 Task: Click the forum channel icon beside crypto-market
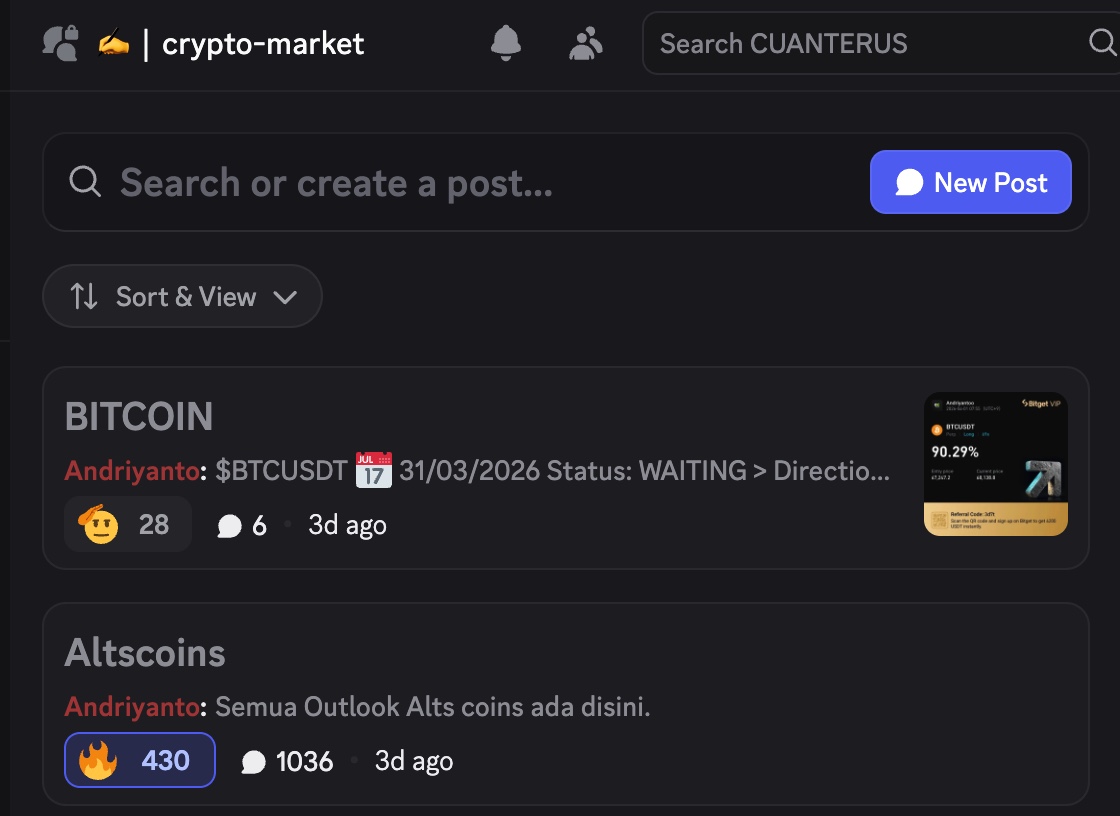[x=60, y=43]
